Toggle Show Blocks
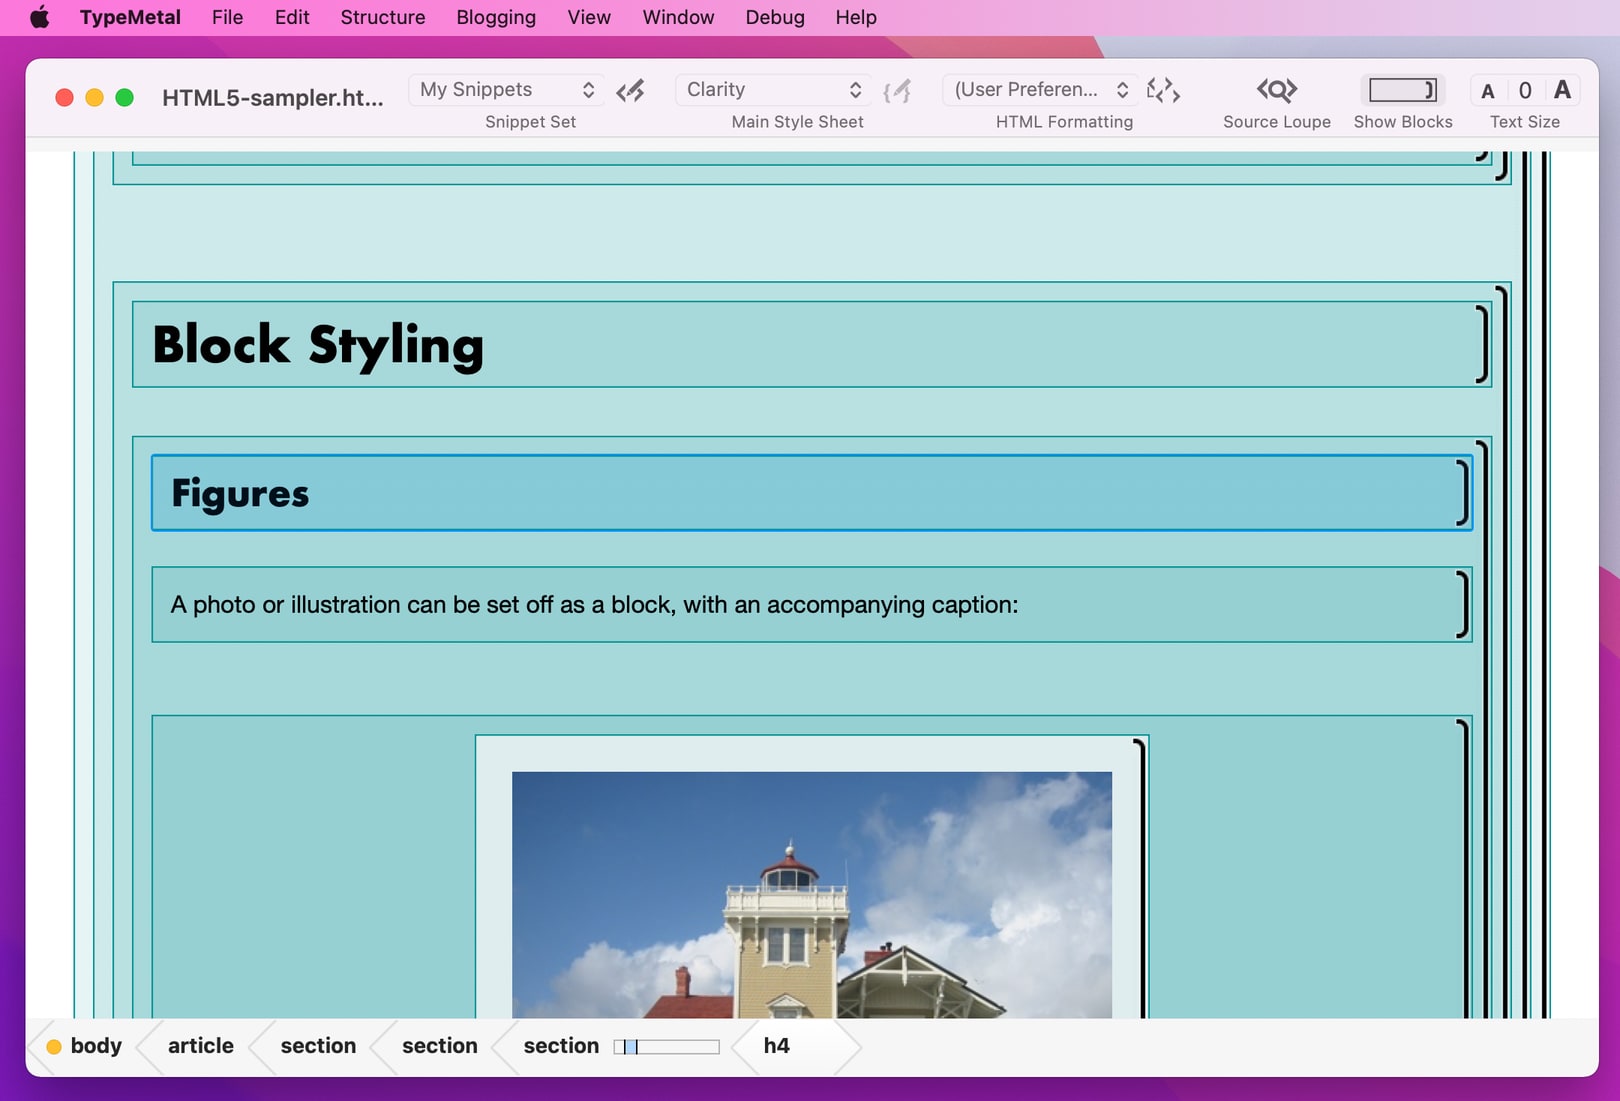 pos(1403,90)
